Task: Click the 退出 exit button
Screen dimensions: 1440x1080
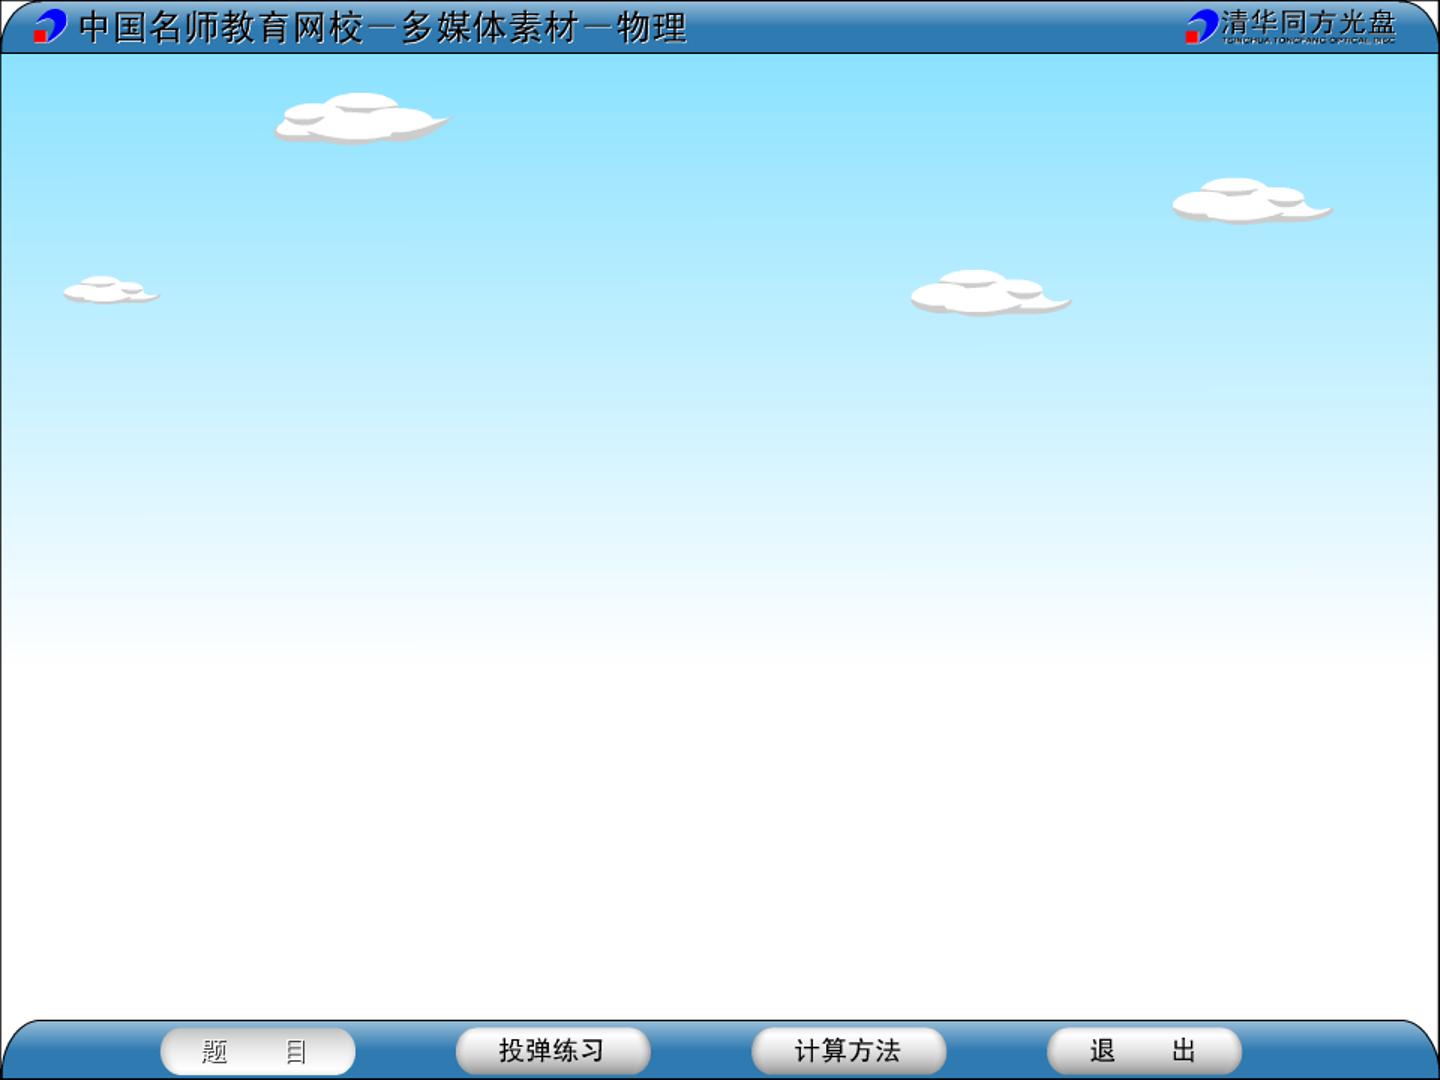Action: coord(1144,1051)
